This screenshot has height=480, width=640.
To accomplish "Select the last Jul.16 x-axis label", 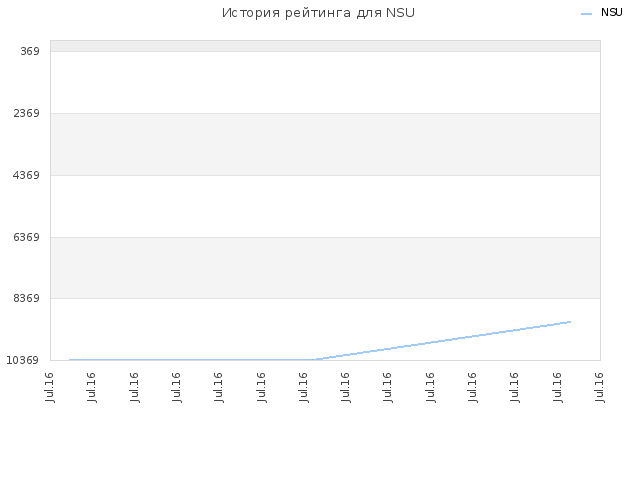I will pos(600,387).
